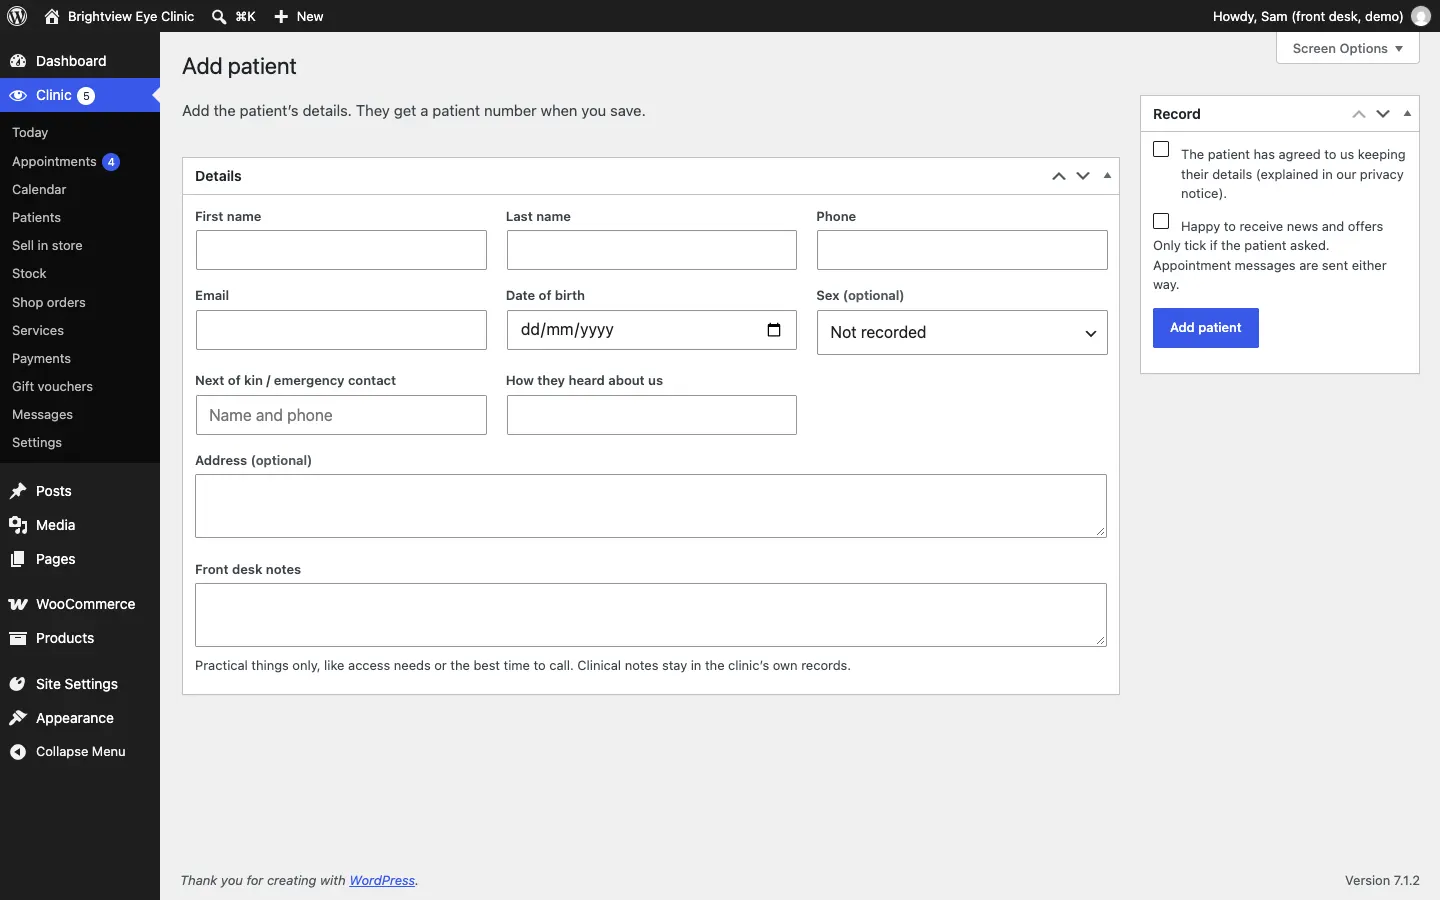Click the Collapse Menu arrow icon
Screen dimensions: 1440x900
(x=18, y=752)
